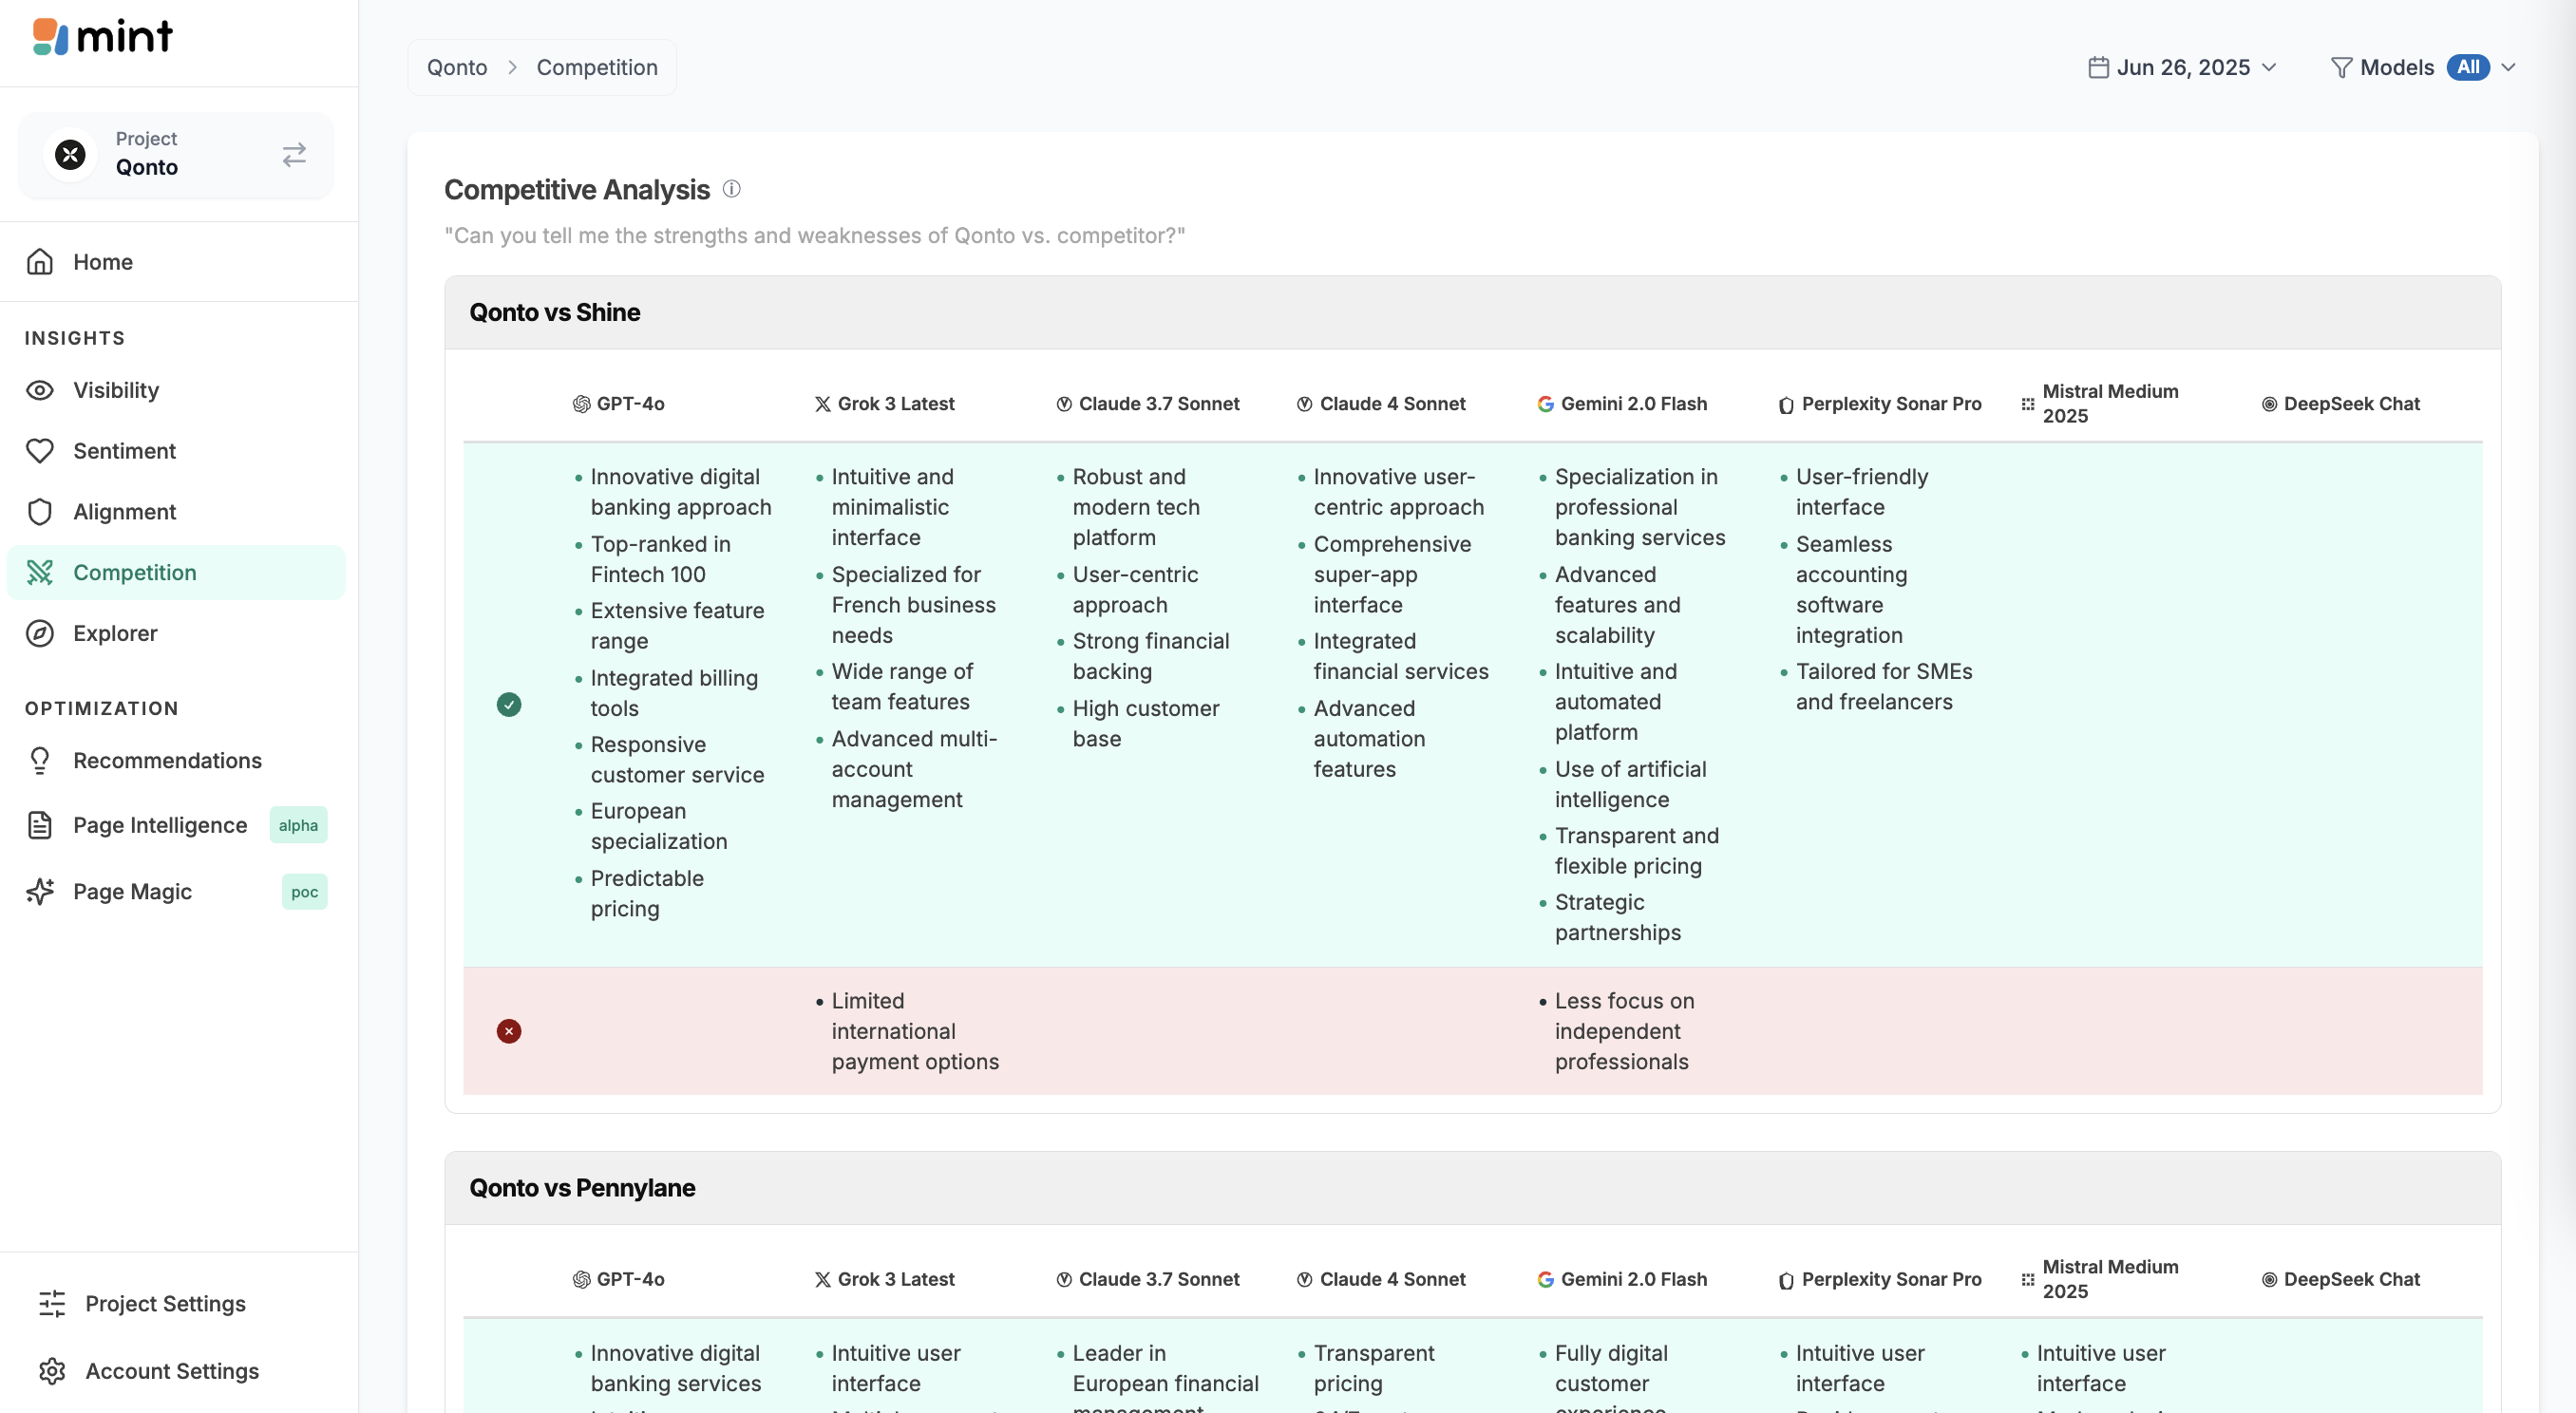
Task: Click the info icon beside Competitive Analysis
Action: pyautogui.click(x=732, y=189)
